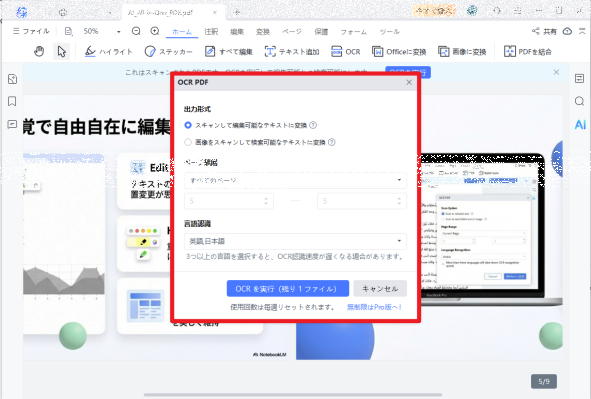This screenshot has height=399, width=591.
Task: Select the Hand pan tool
Action: [39, 52]
